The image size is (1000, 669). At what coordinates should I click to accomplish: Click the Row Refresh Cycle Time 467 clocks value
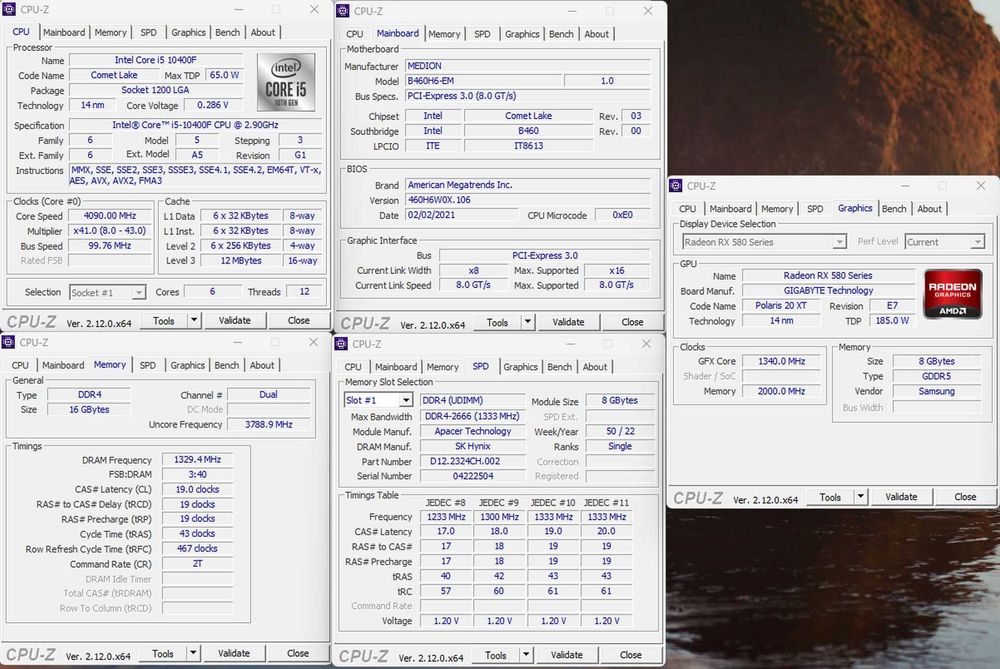click(x=197, y=548)
